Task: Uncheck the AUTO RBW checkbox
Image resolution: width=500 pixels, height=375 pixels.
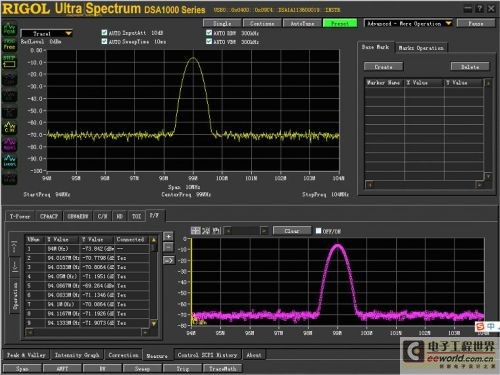Action: pos(209,33)
